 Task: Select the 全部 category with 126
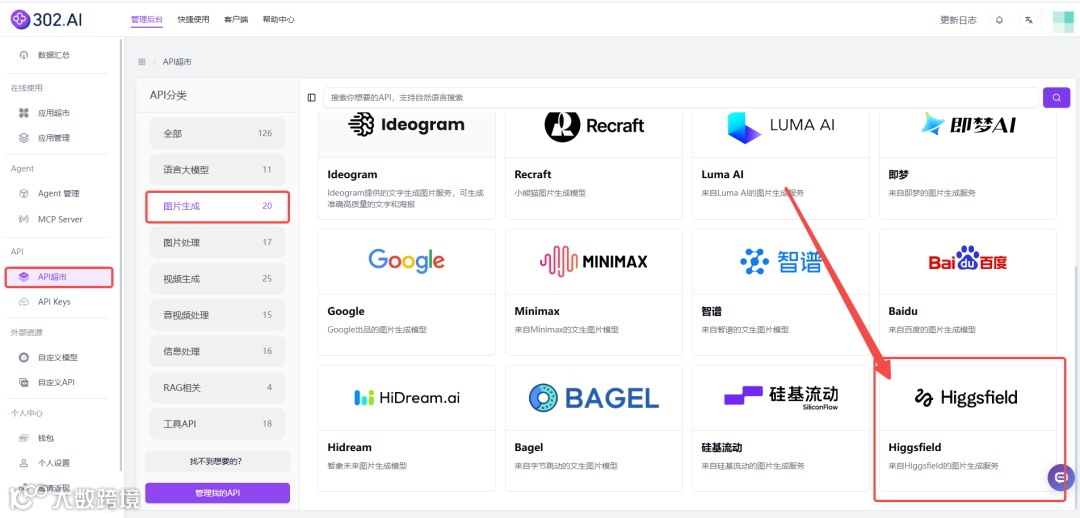(x=218, y=133)
